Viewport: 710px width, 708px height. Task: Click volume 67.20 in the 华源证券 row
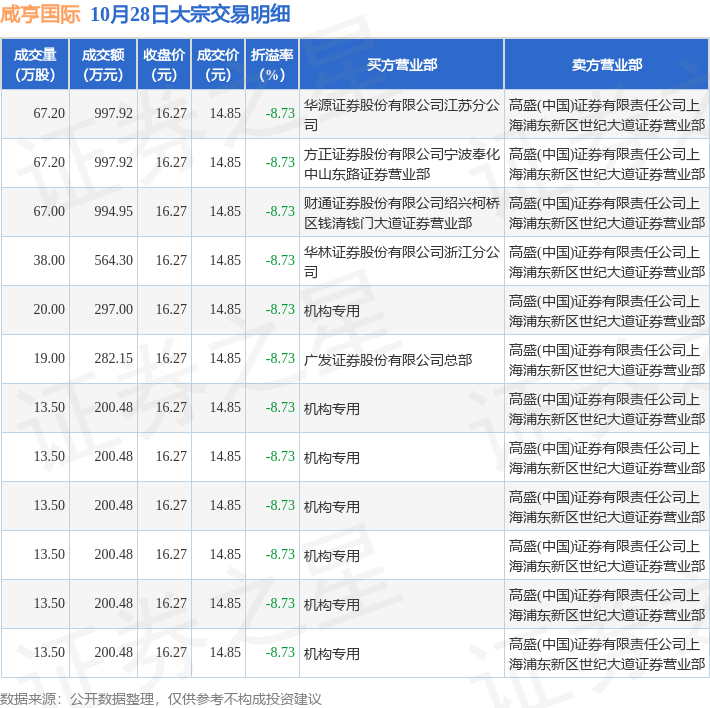49,113
